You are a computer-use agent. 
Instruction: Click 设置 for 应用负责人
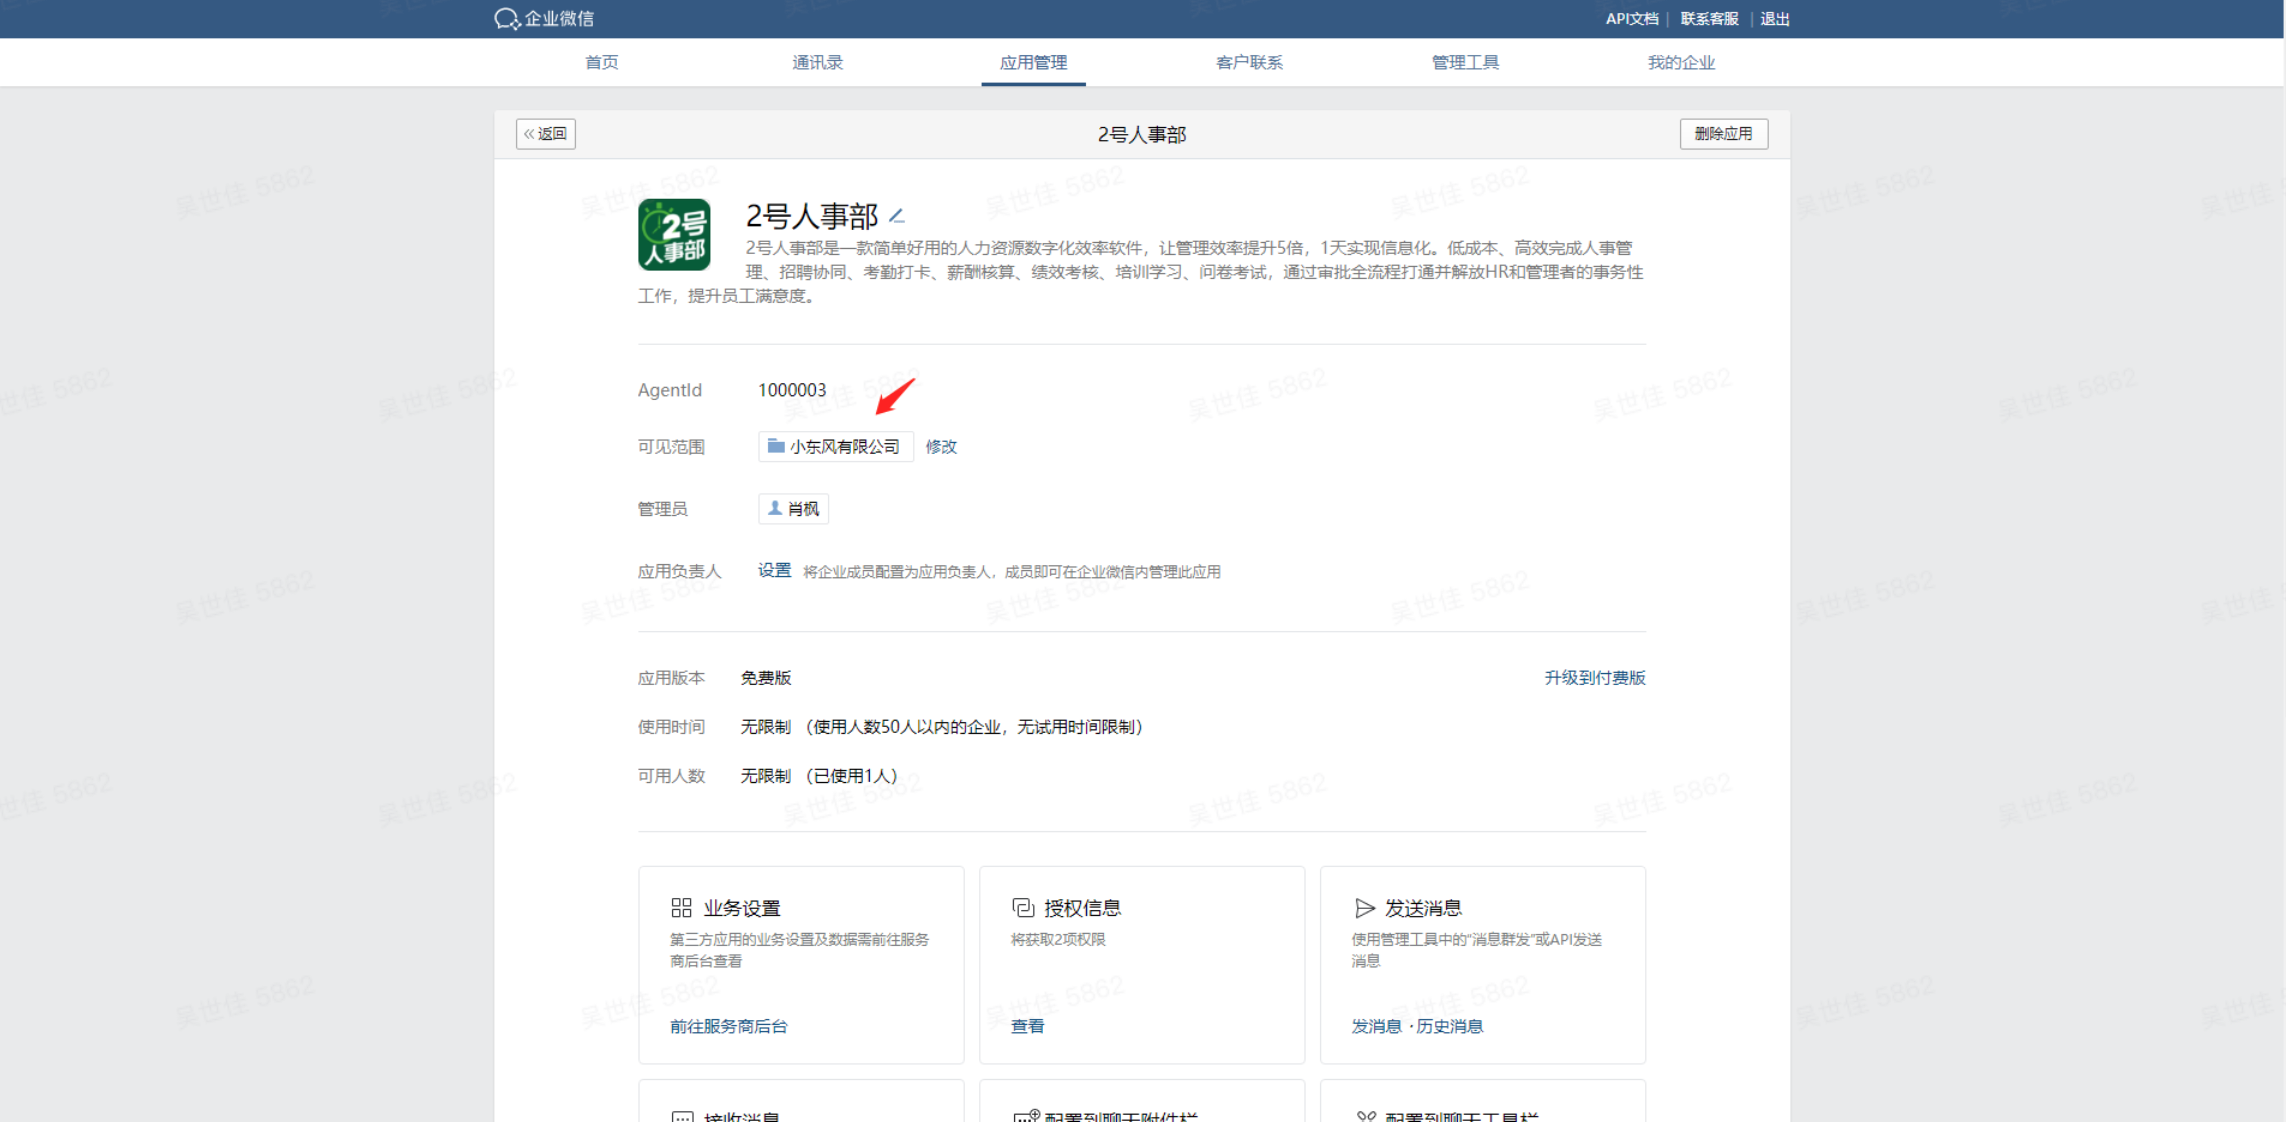774,570
